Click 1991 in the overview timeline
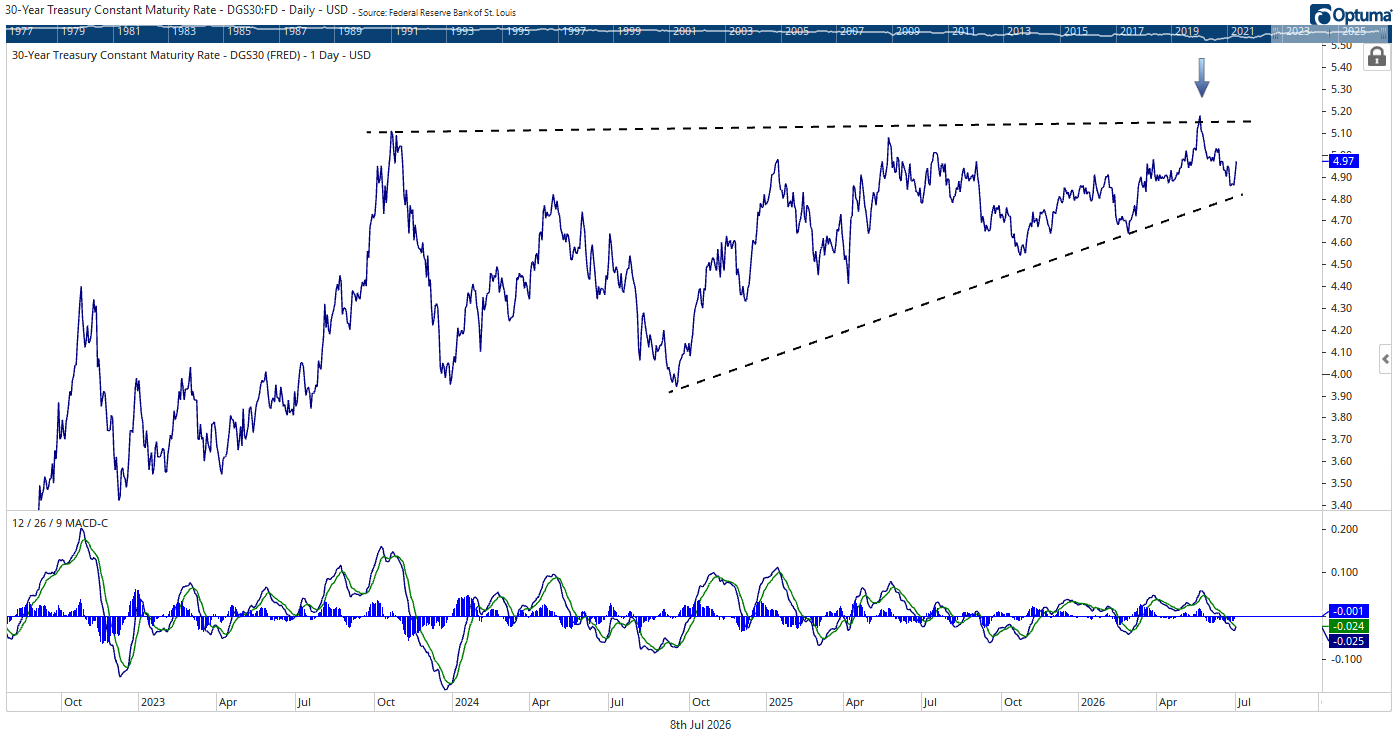This screenshot has height=744, width=1398. click(406, 32)
